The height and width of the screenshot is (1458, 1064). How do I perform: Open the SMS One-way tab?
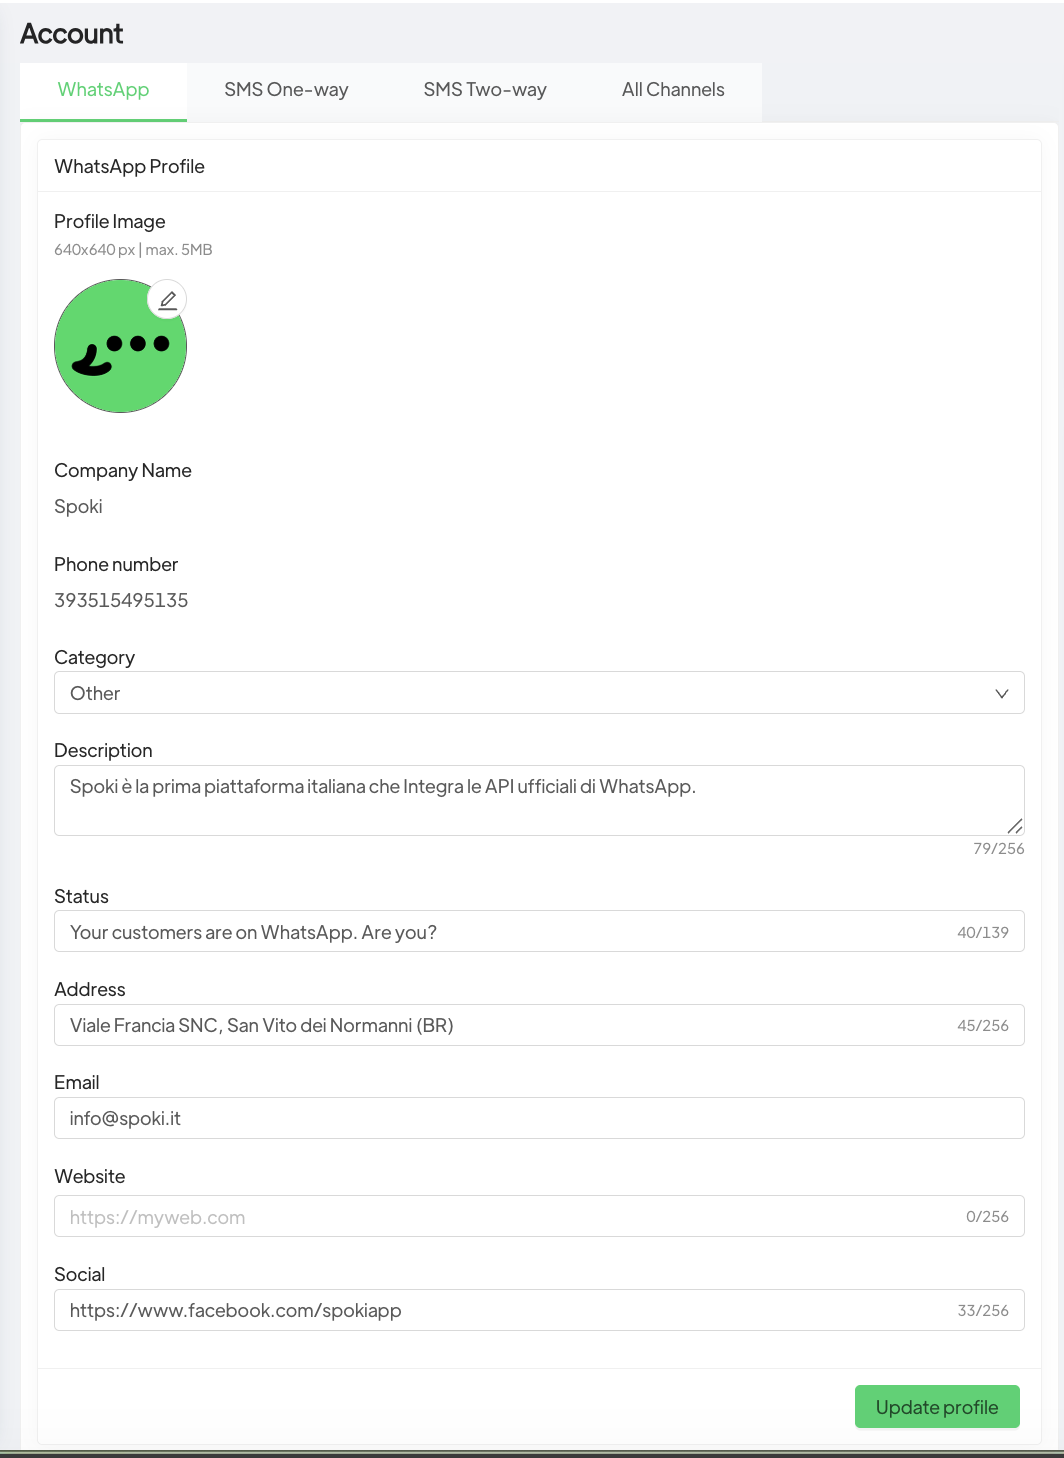[x=286, y=90]
